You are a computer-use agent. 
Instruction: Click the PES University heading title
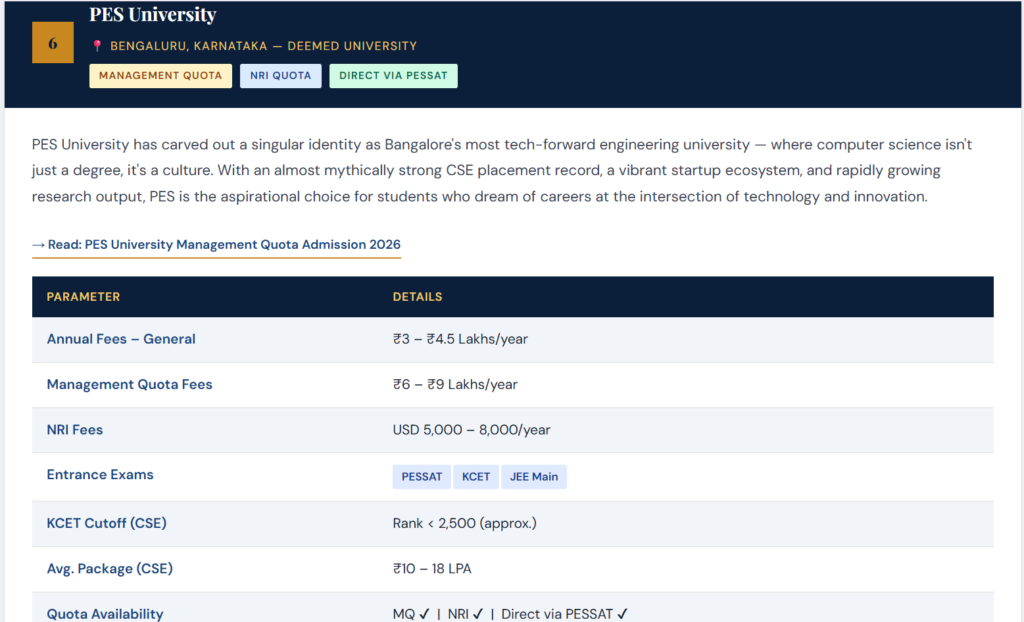[152, 15]
